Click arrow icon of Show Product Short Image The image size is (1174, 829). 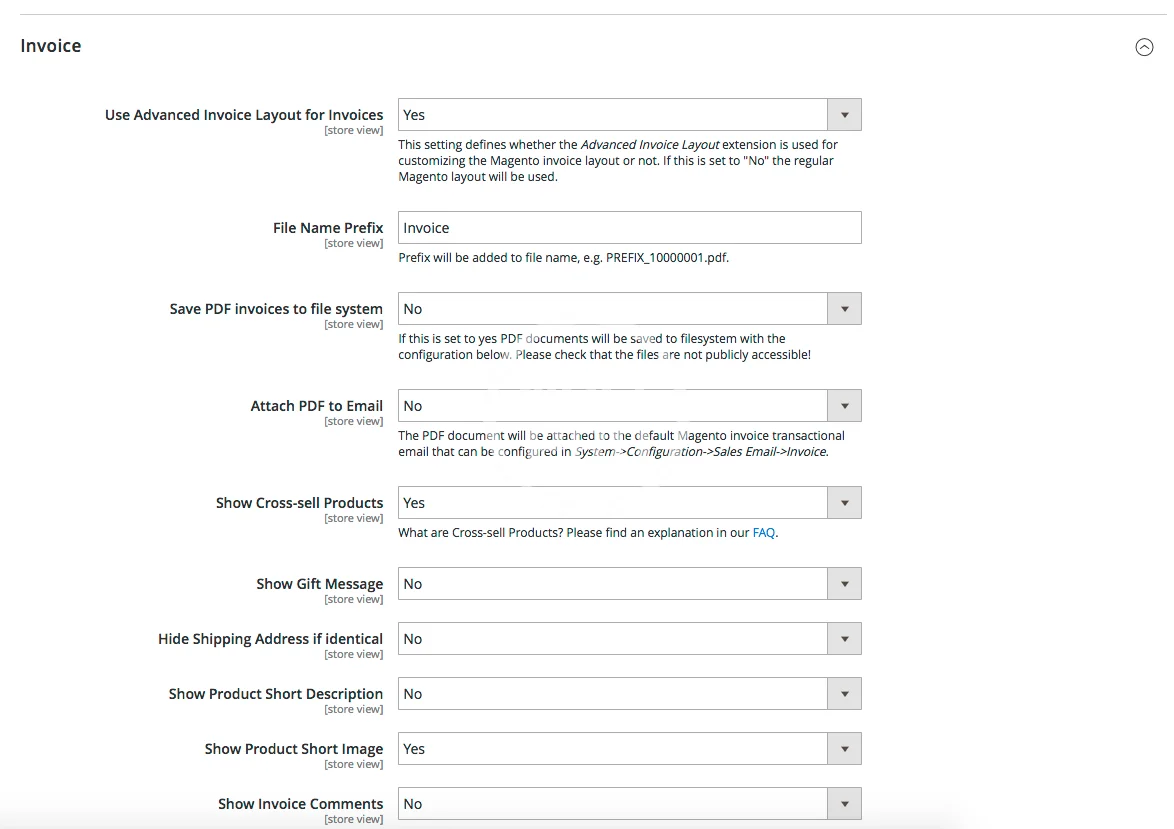click(x=844, y=749)
